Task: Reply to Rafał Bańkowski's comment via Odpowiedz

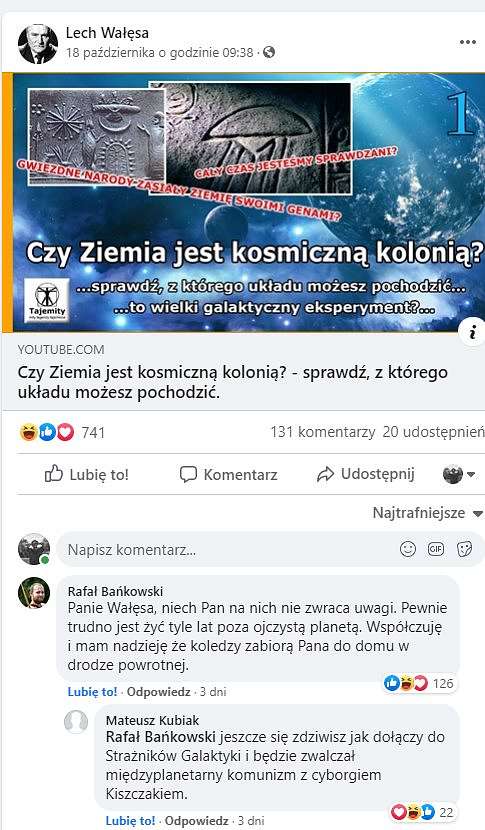Action: click(158, 692)
